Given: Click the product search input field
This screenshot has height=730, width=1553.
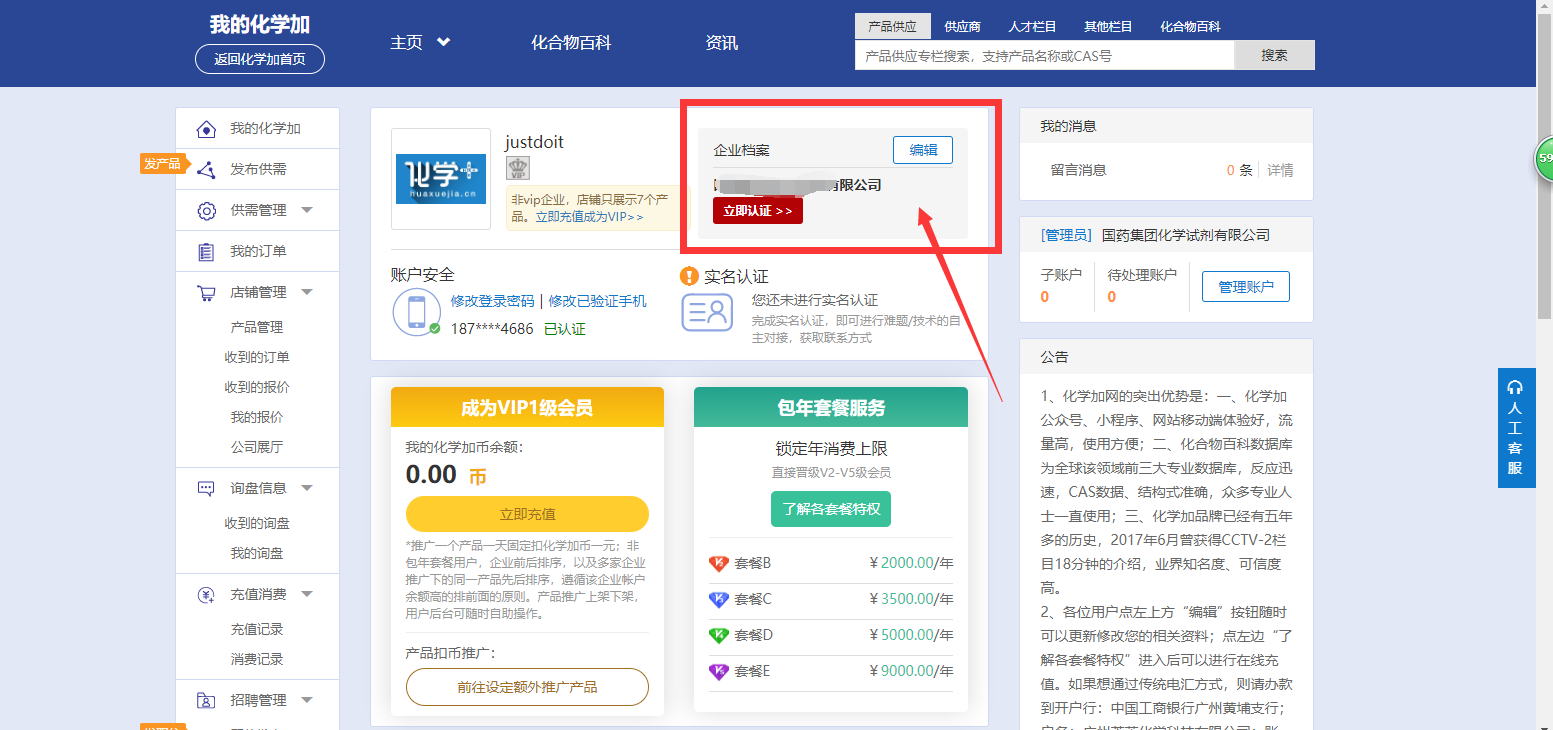Looking at the screenshot, I should point(1044,56).
